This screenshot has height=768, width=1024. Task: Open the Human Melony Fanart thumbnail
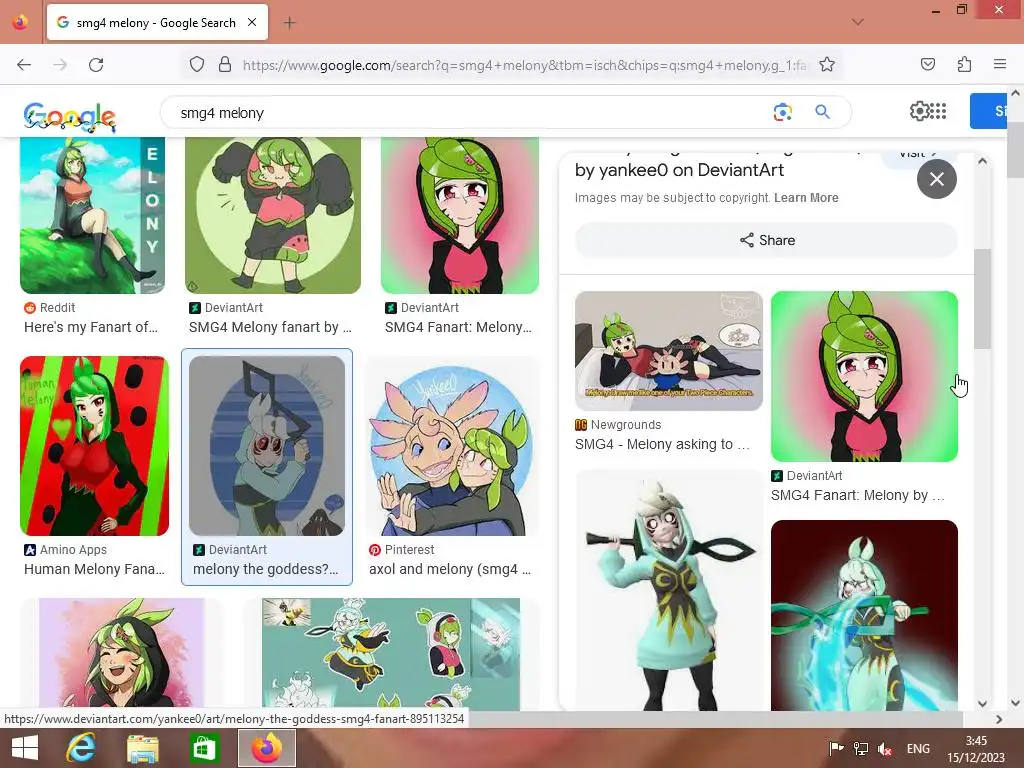coord(95,446)
